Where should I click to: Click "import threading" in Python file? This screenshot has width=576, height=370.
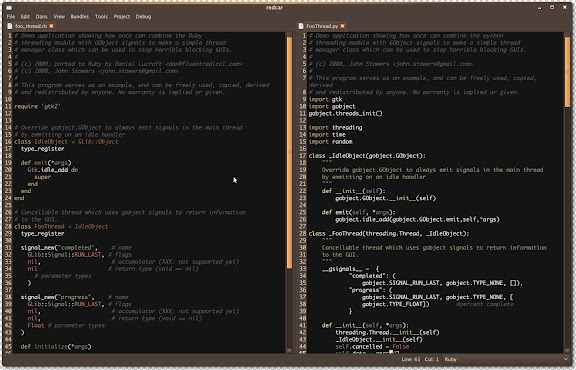pos(335,127)
